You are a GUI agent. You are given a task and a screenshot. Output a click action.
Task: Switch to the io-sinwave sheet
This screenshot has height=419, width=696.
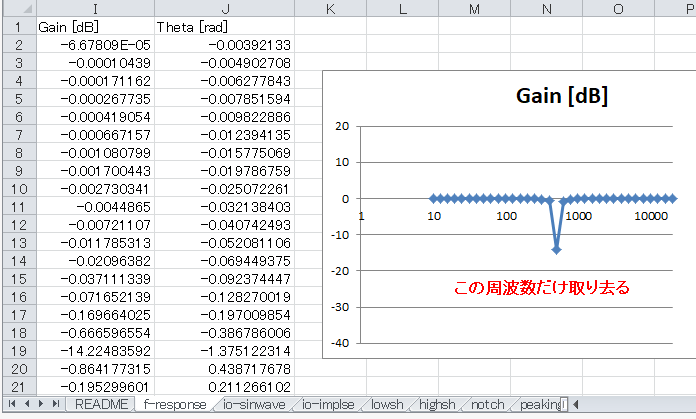254,404
